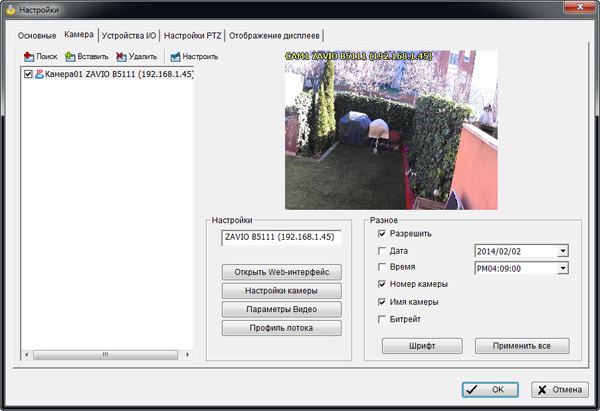600x411 pixels.
Task: Click the Параметры Видео button
Action: 281,309
